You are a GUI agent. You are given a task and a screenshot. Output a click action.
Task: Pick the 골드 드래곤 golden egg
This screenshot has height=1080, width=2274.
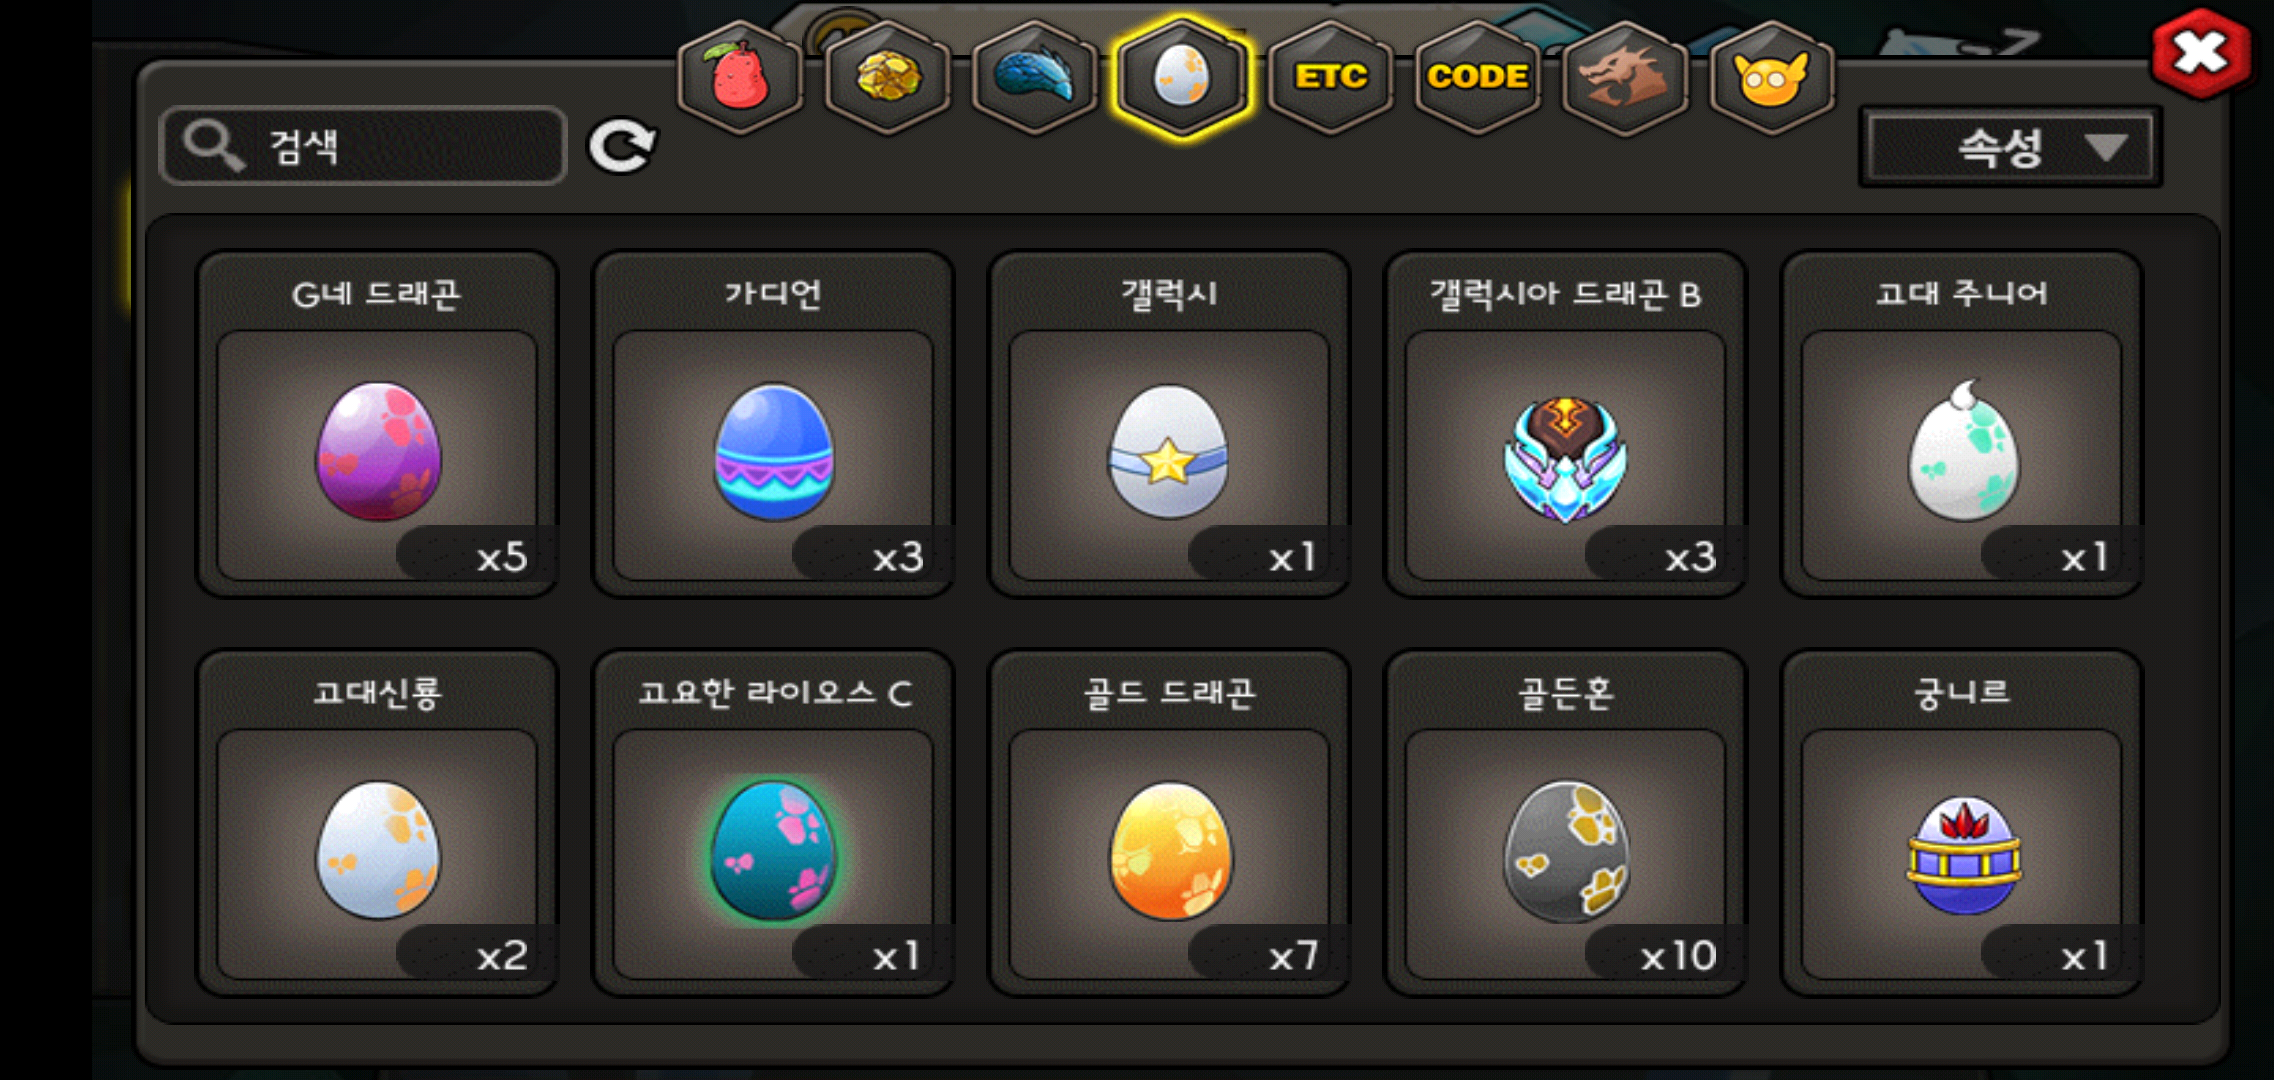pyautogui.click(x=1169, y=823)
